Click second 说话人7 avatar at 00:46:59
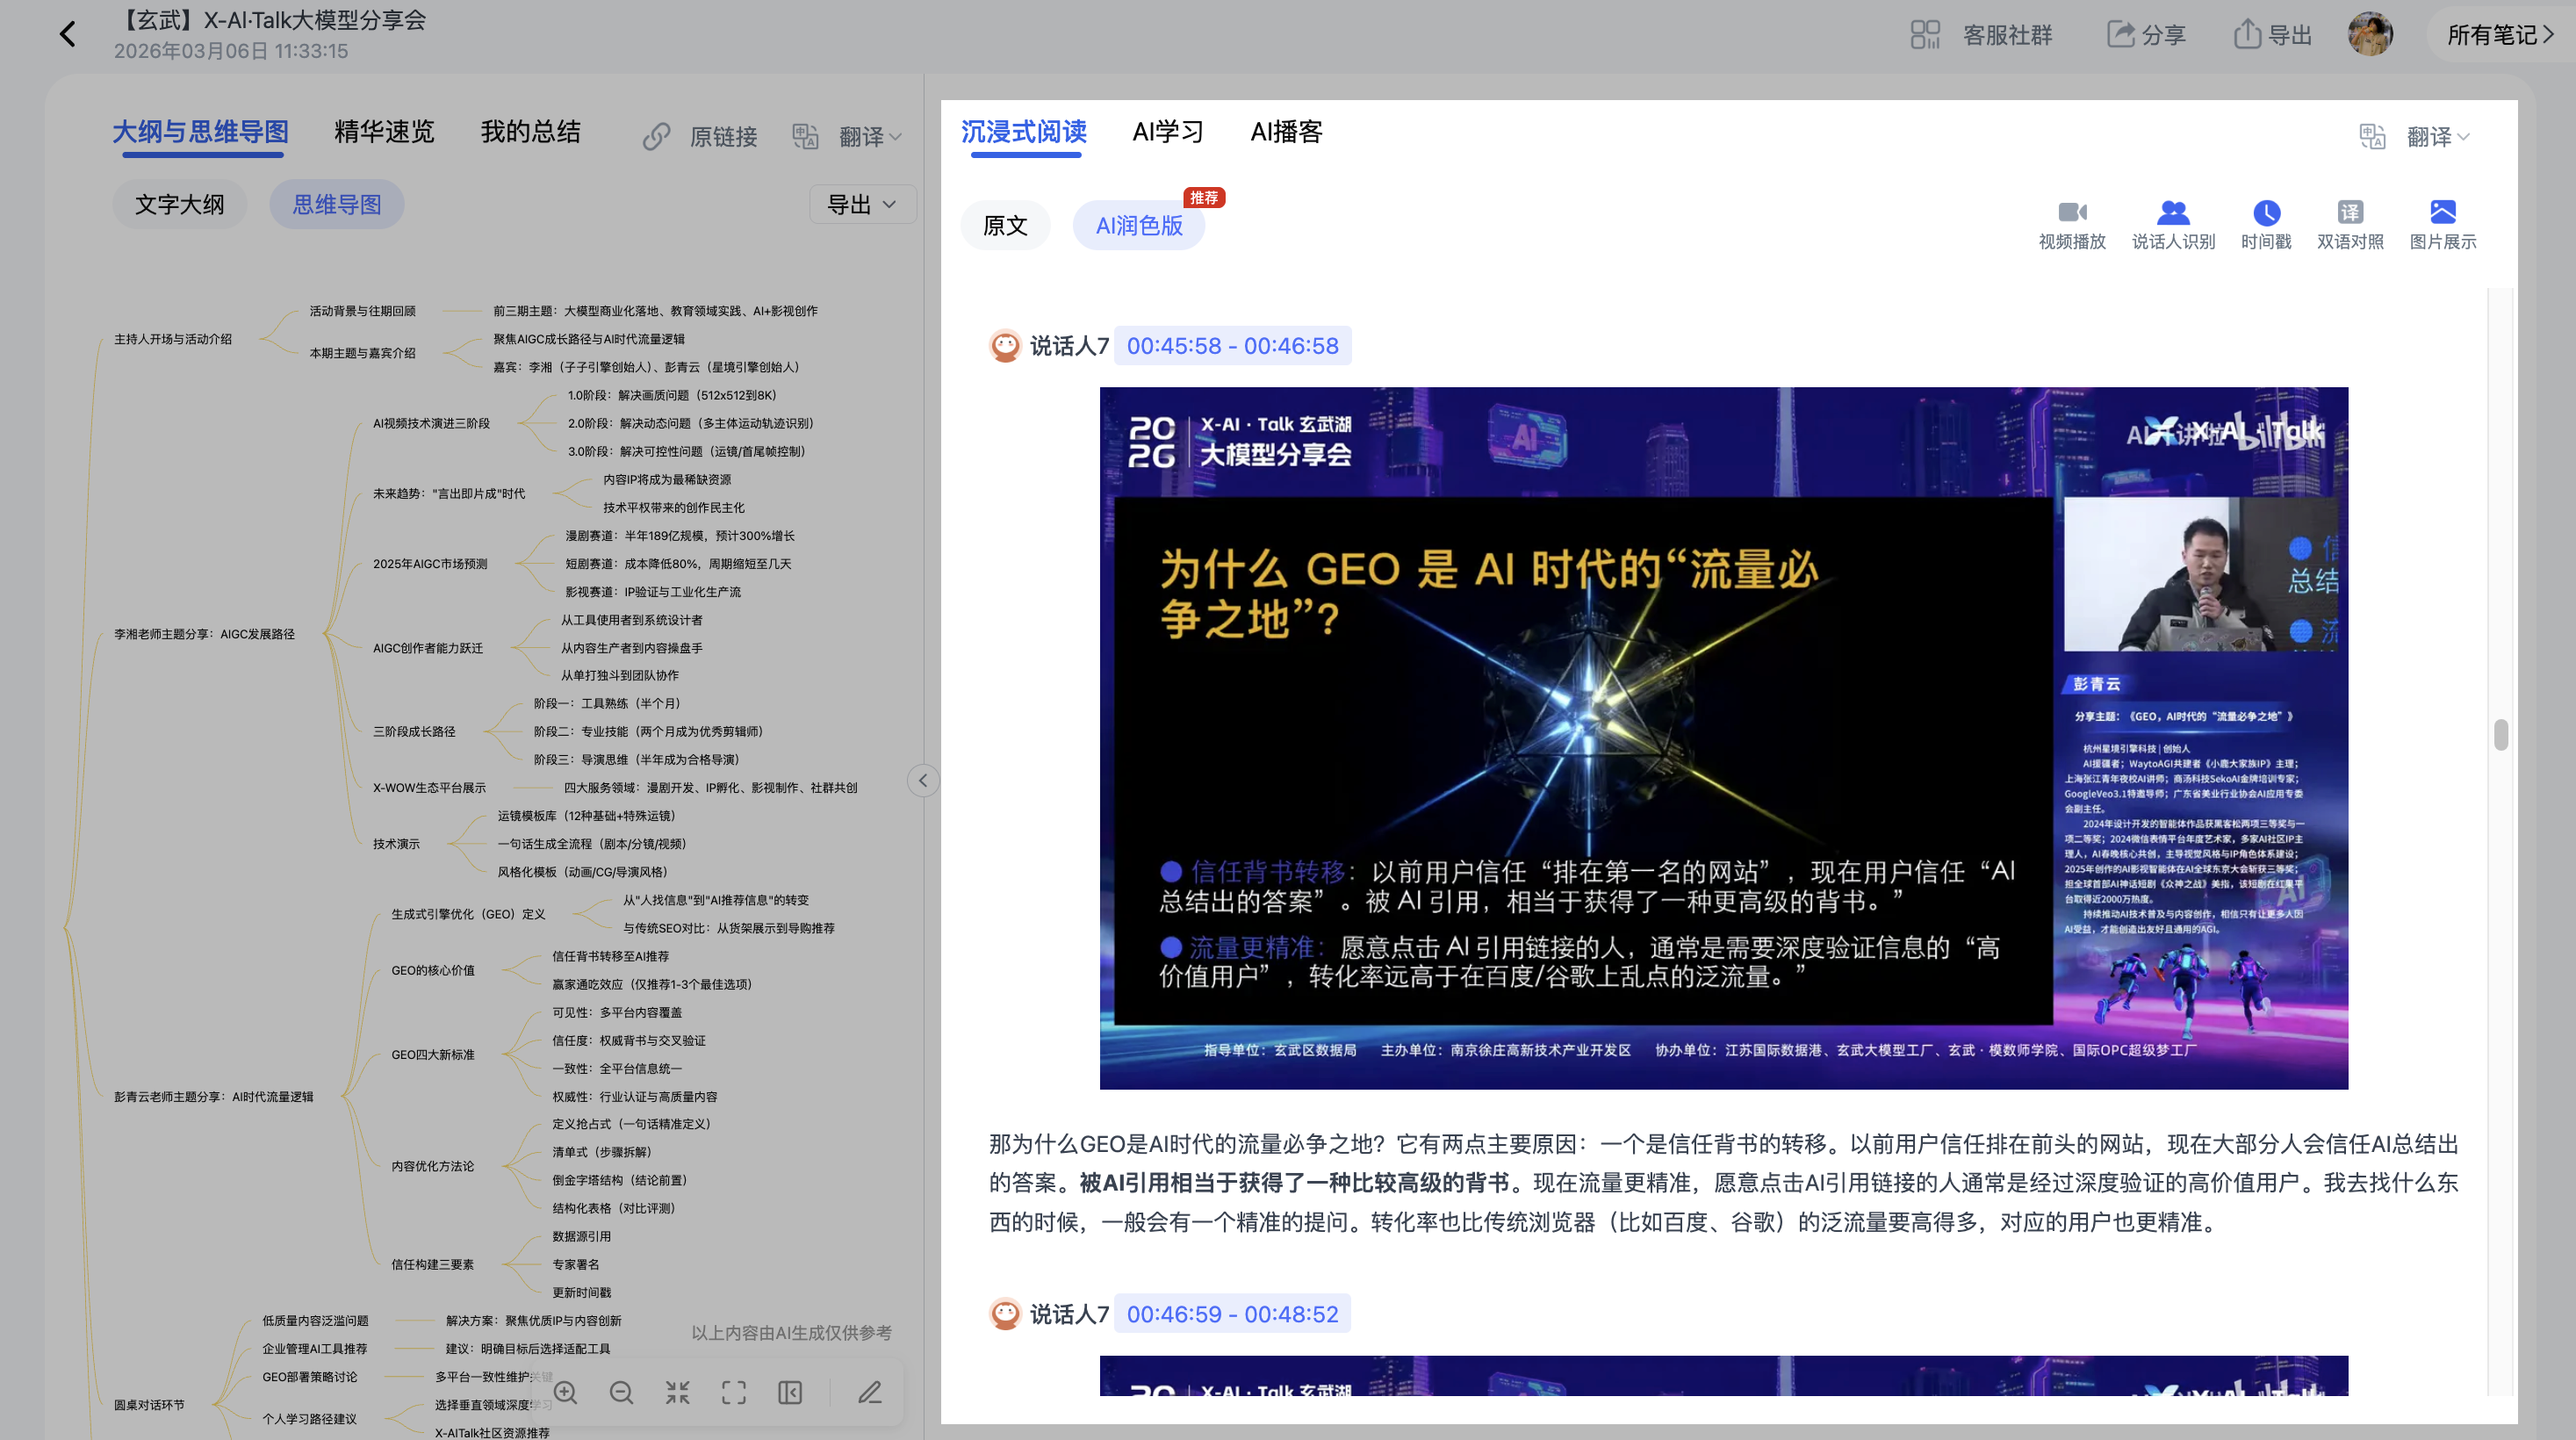 [x=1005, y=1314]
